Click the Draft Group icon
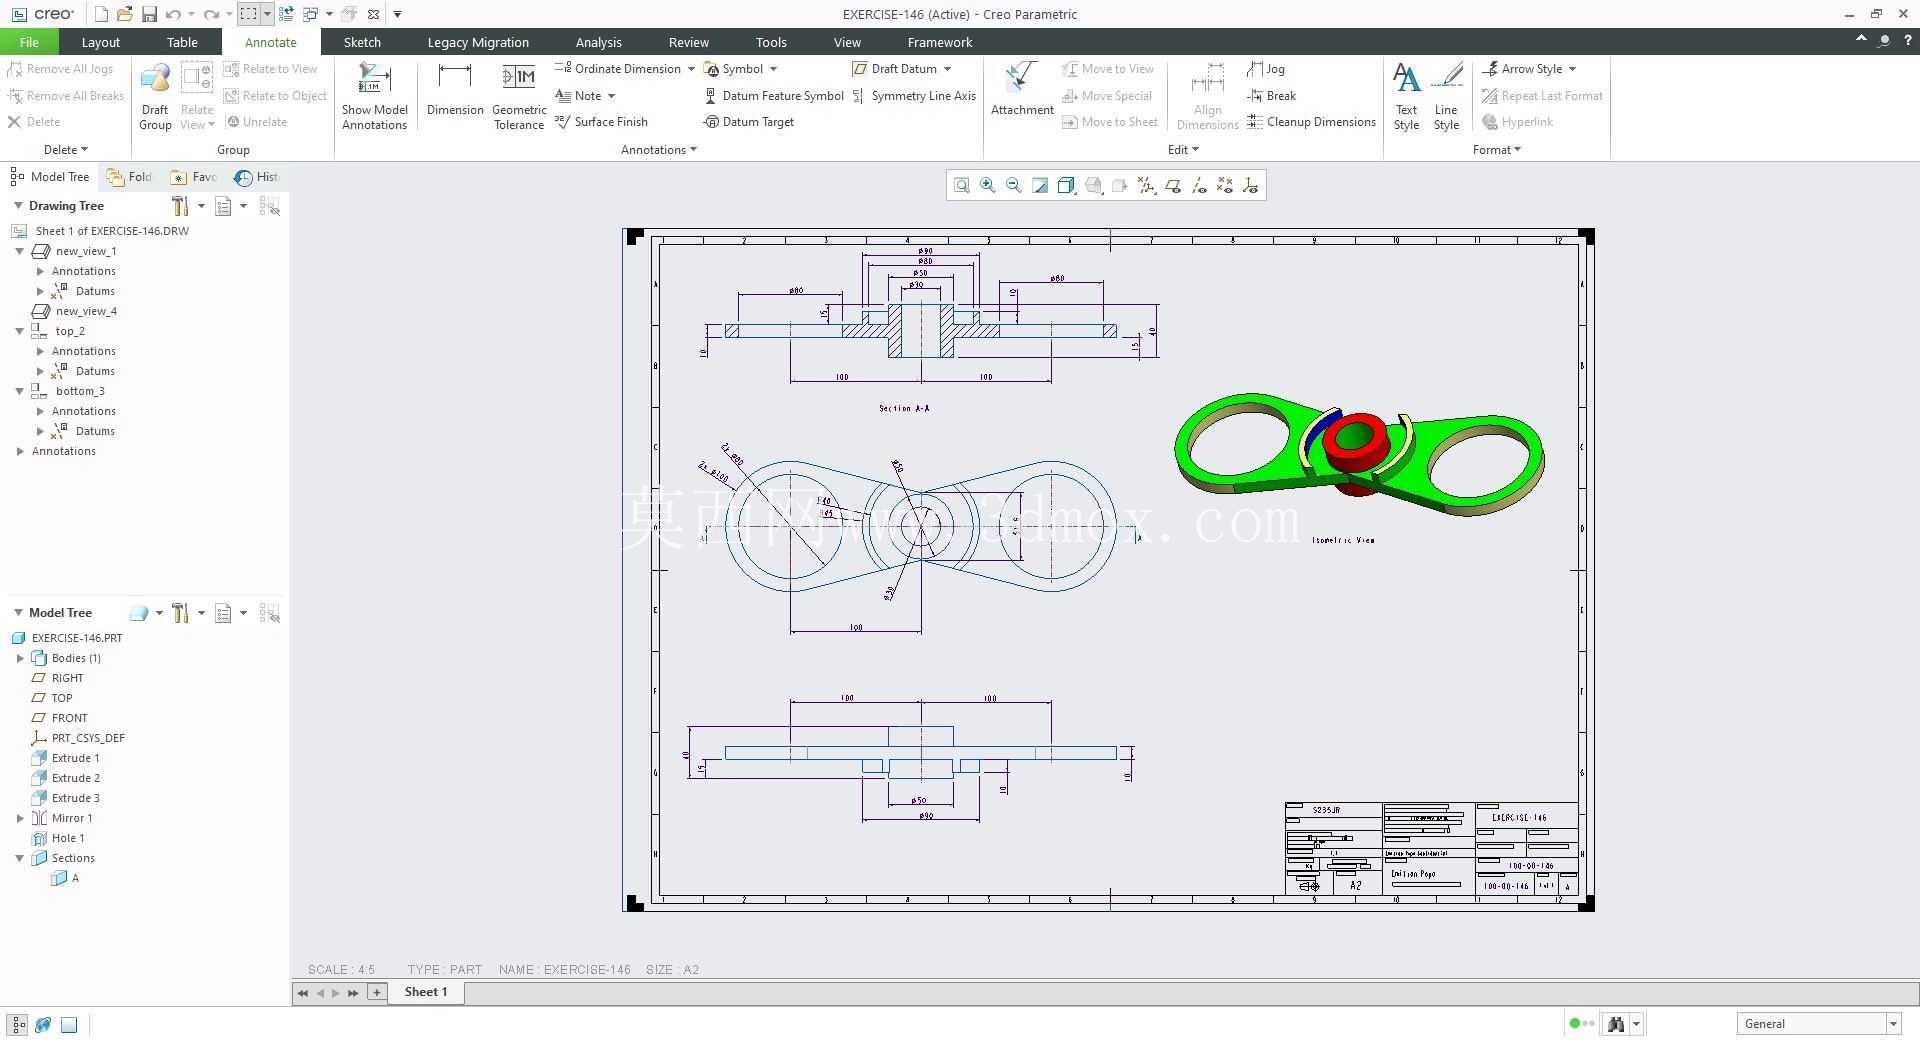Viewport: 1920px width, 1040px height. 155,96
